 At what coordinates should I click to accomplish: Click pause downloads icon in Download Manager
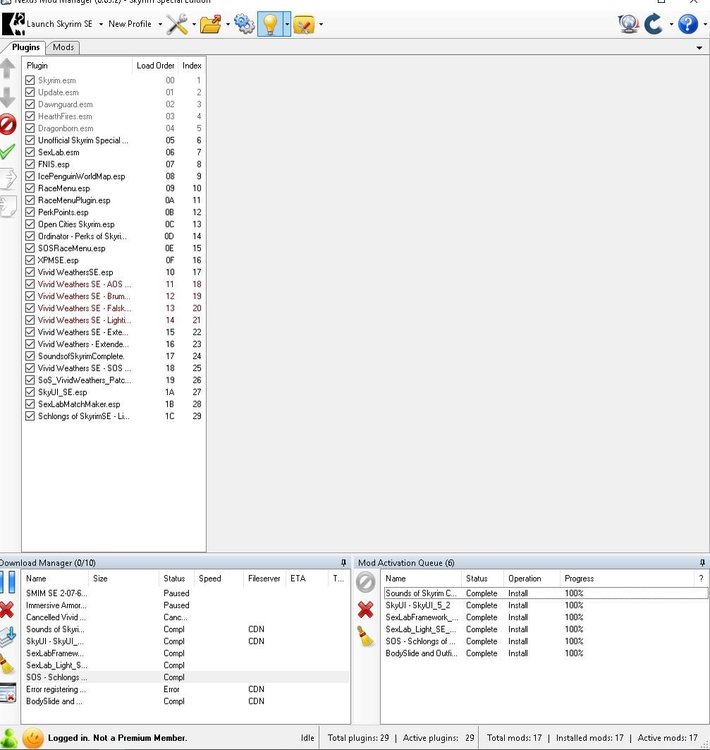(8, 582)
